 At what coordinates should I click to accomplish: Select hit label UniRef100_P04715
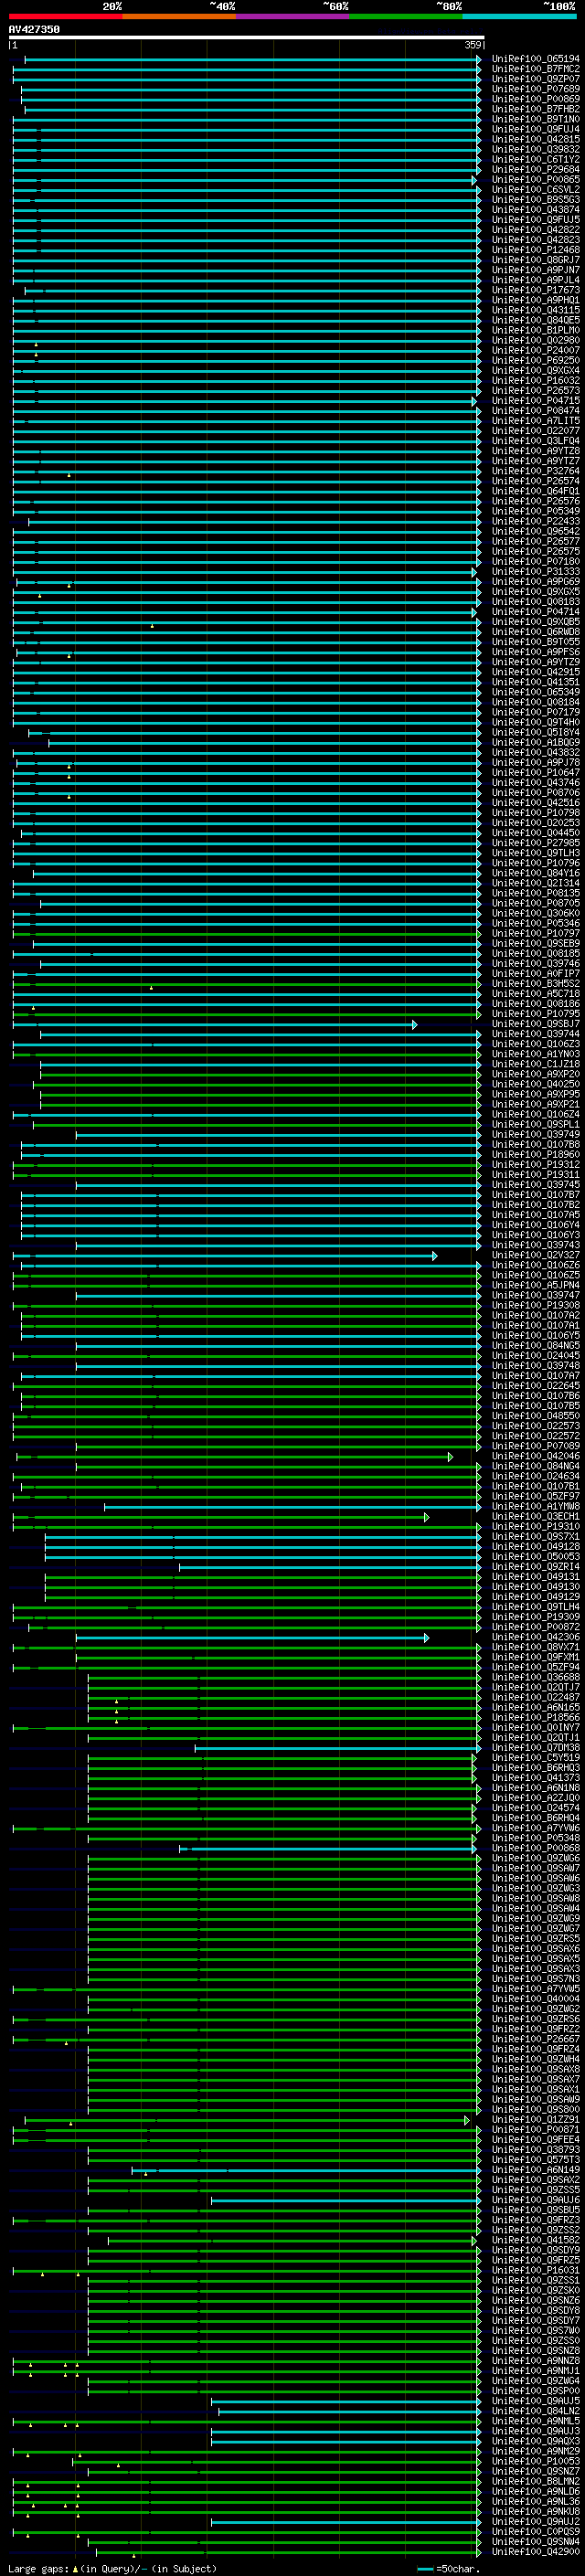tap(535, 400)
